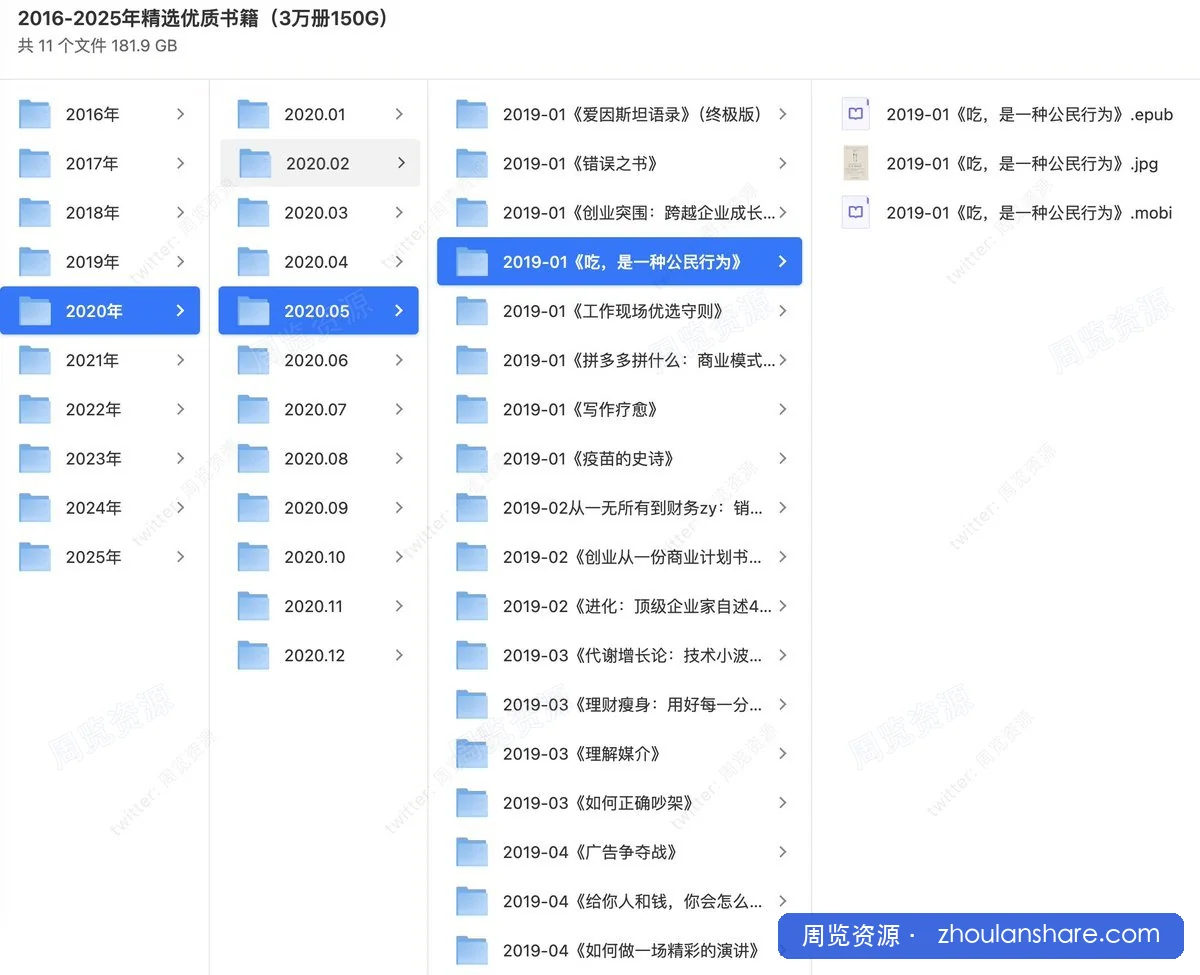Expand chevron of 《代谢增长论：技术小波…》
This screenshot has width=1200, height=975.
click(783, 655)
